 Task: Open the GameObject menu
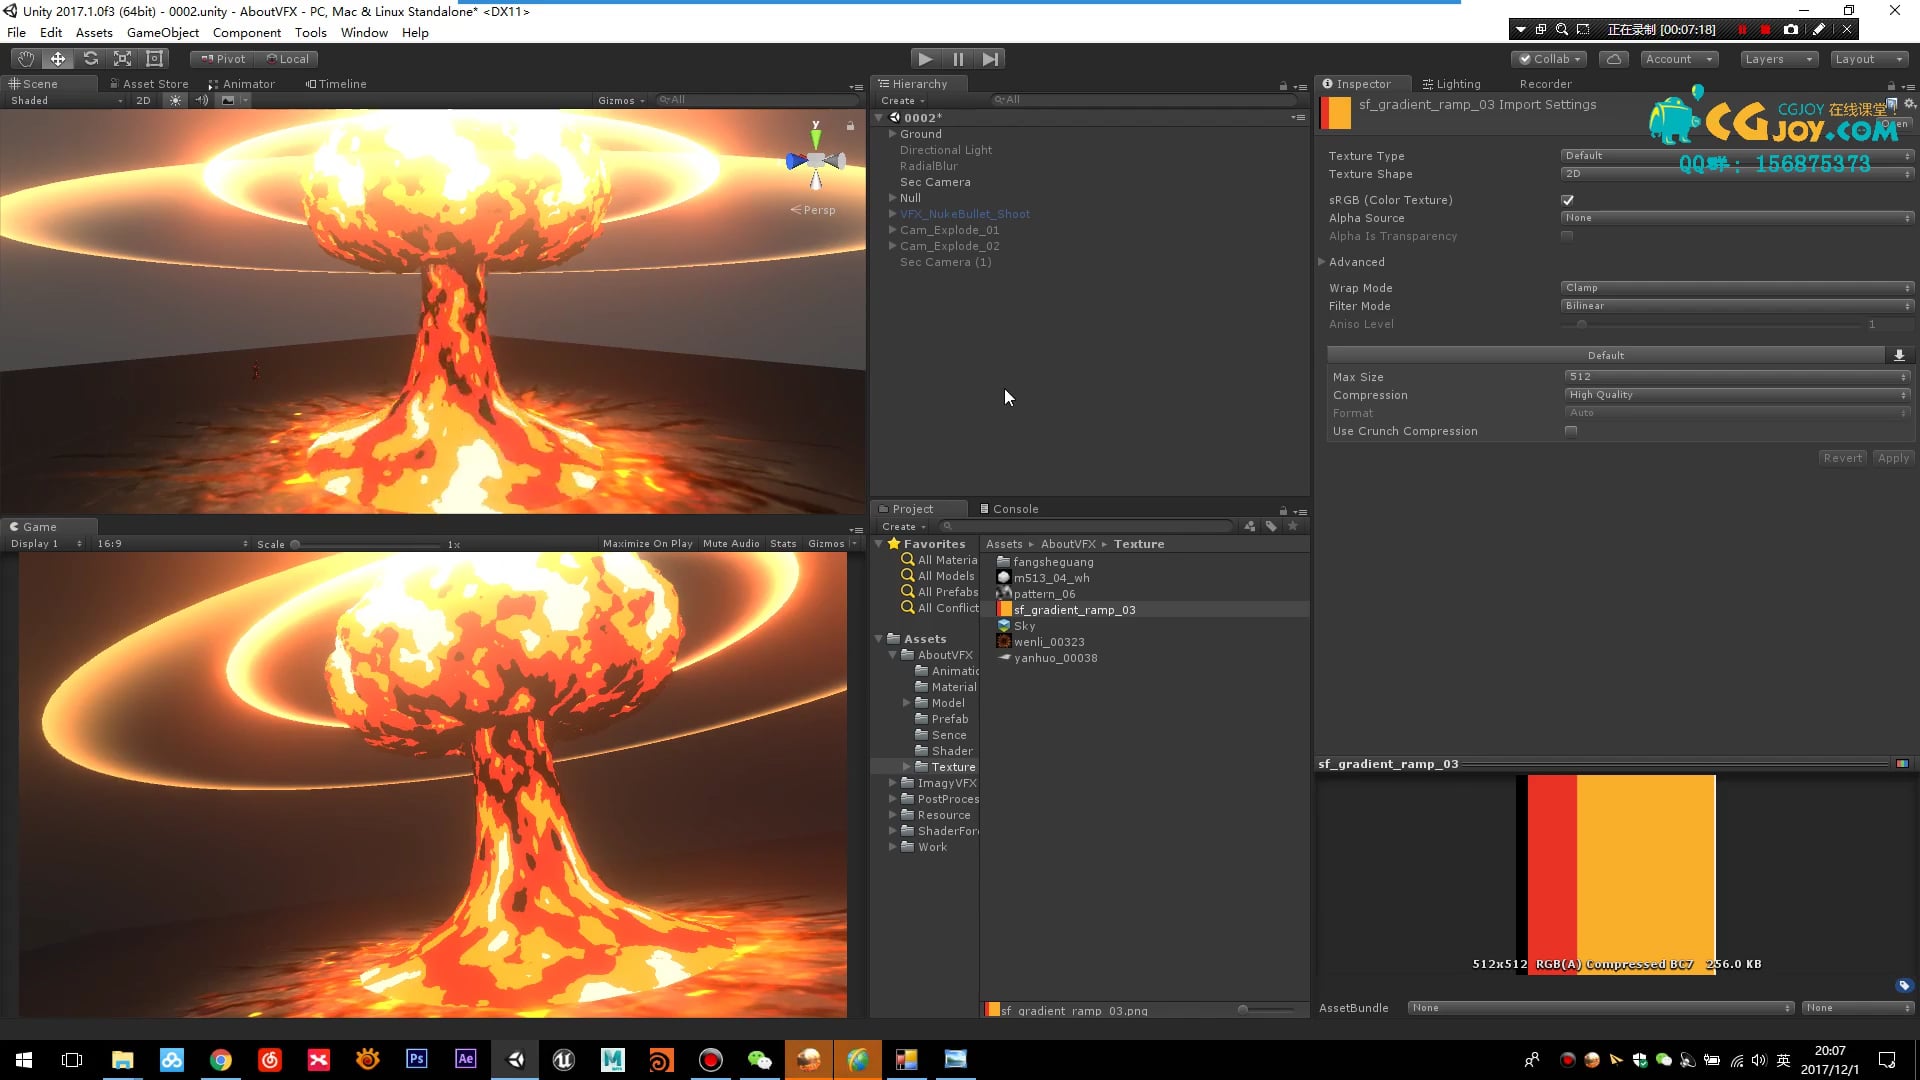tap(162, 32)
